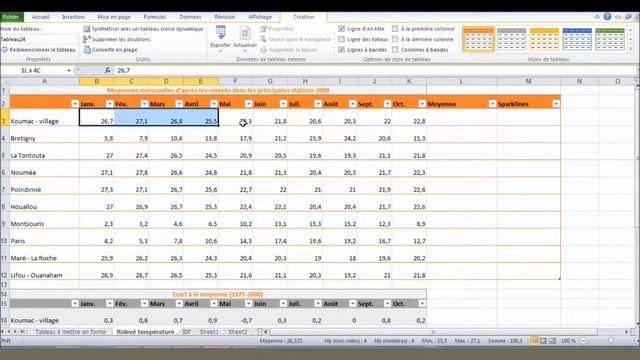Select the Bretigny row label cell
This screenshot has height=360, width=640.
44,134
